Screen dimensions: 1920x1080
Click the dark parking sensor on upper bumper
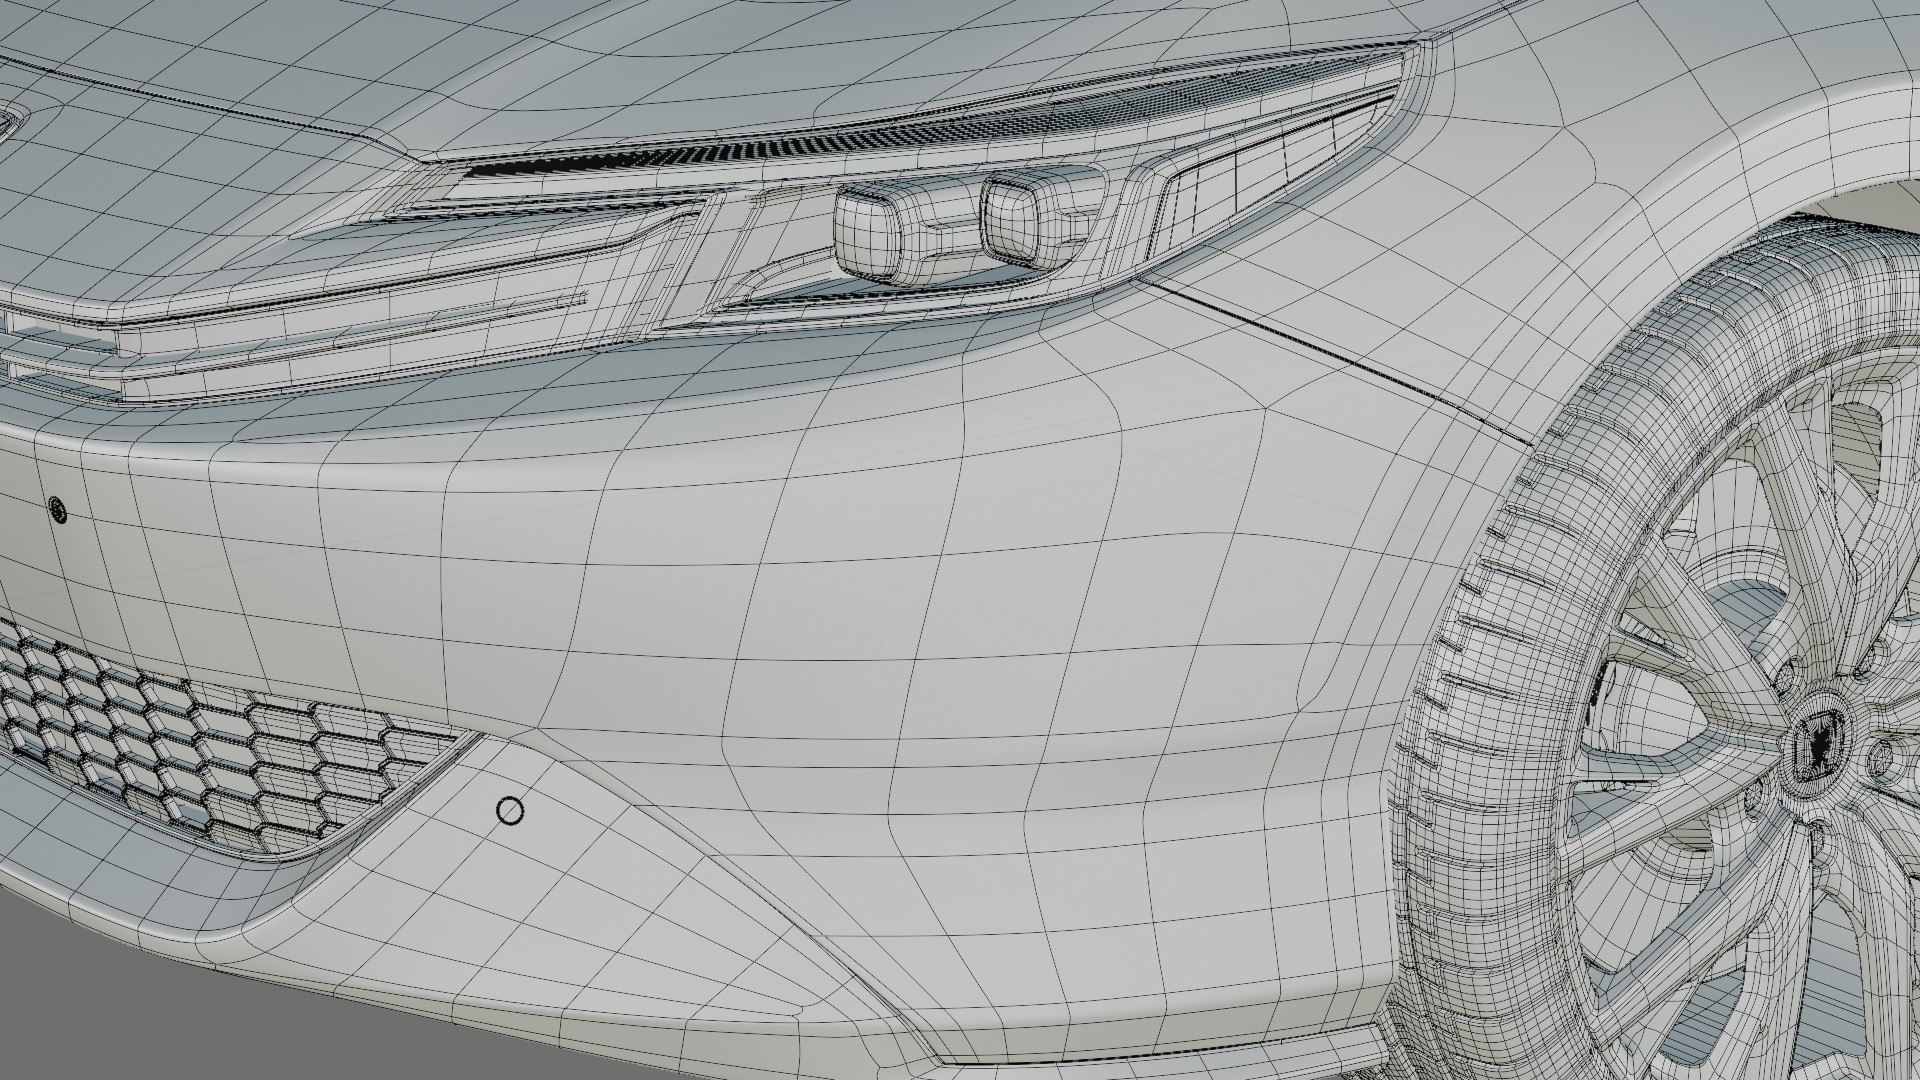tap(56, 509)
